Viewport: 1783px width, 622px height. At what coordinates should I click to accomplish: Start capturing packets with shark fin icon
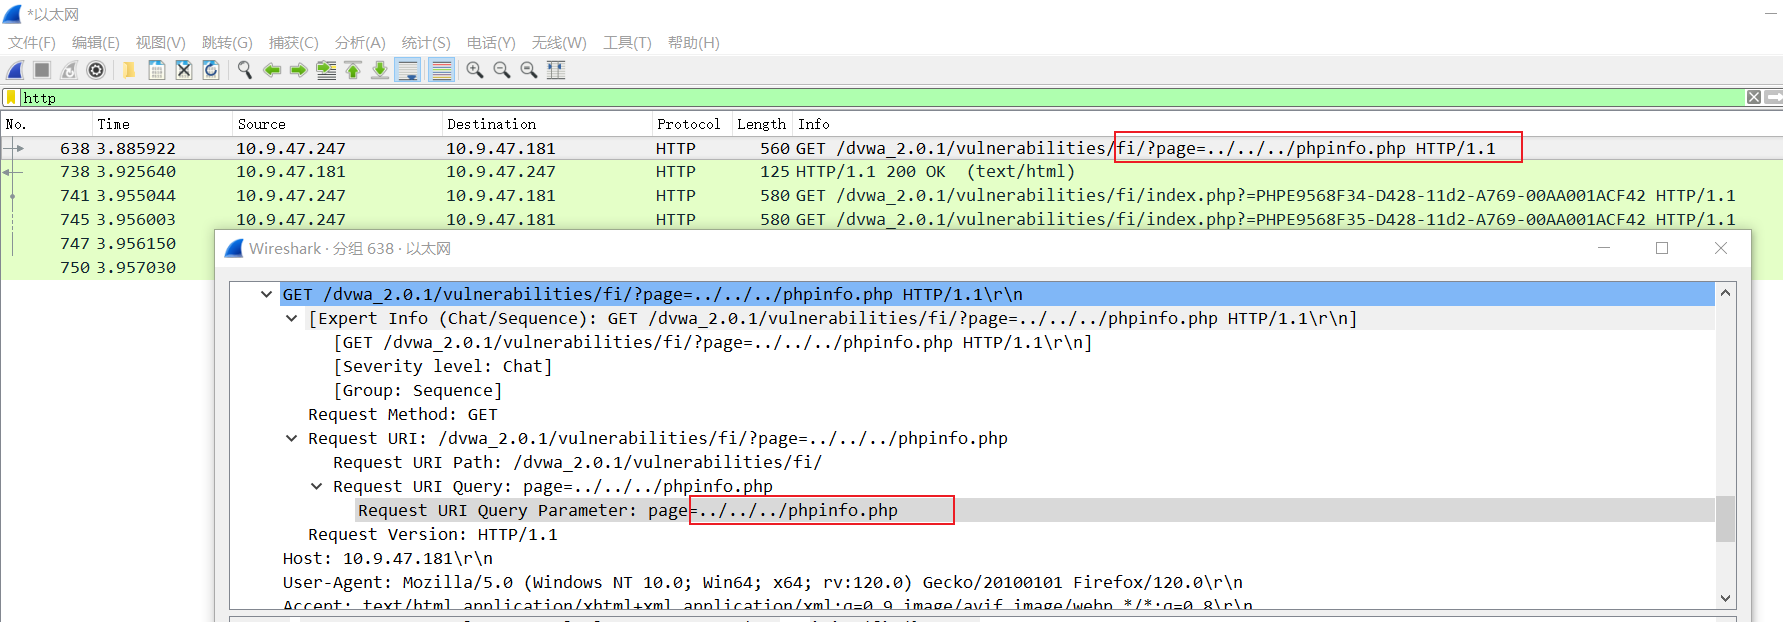[15, 70]
